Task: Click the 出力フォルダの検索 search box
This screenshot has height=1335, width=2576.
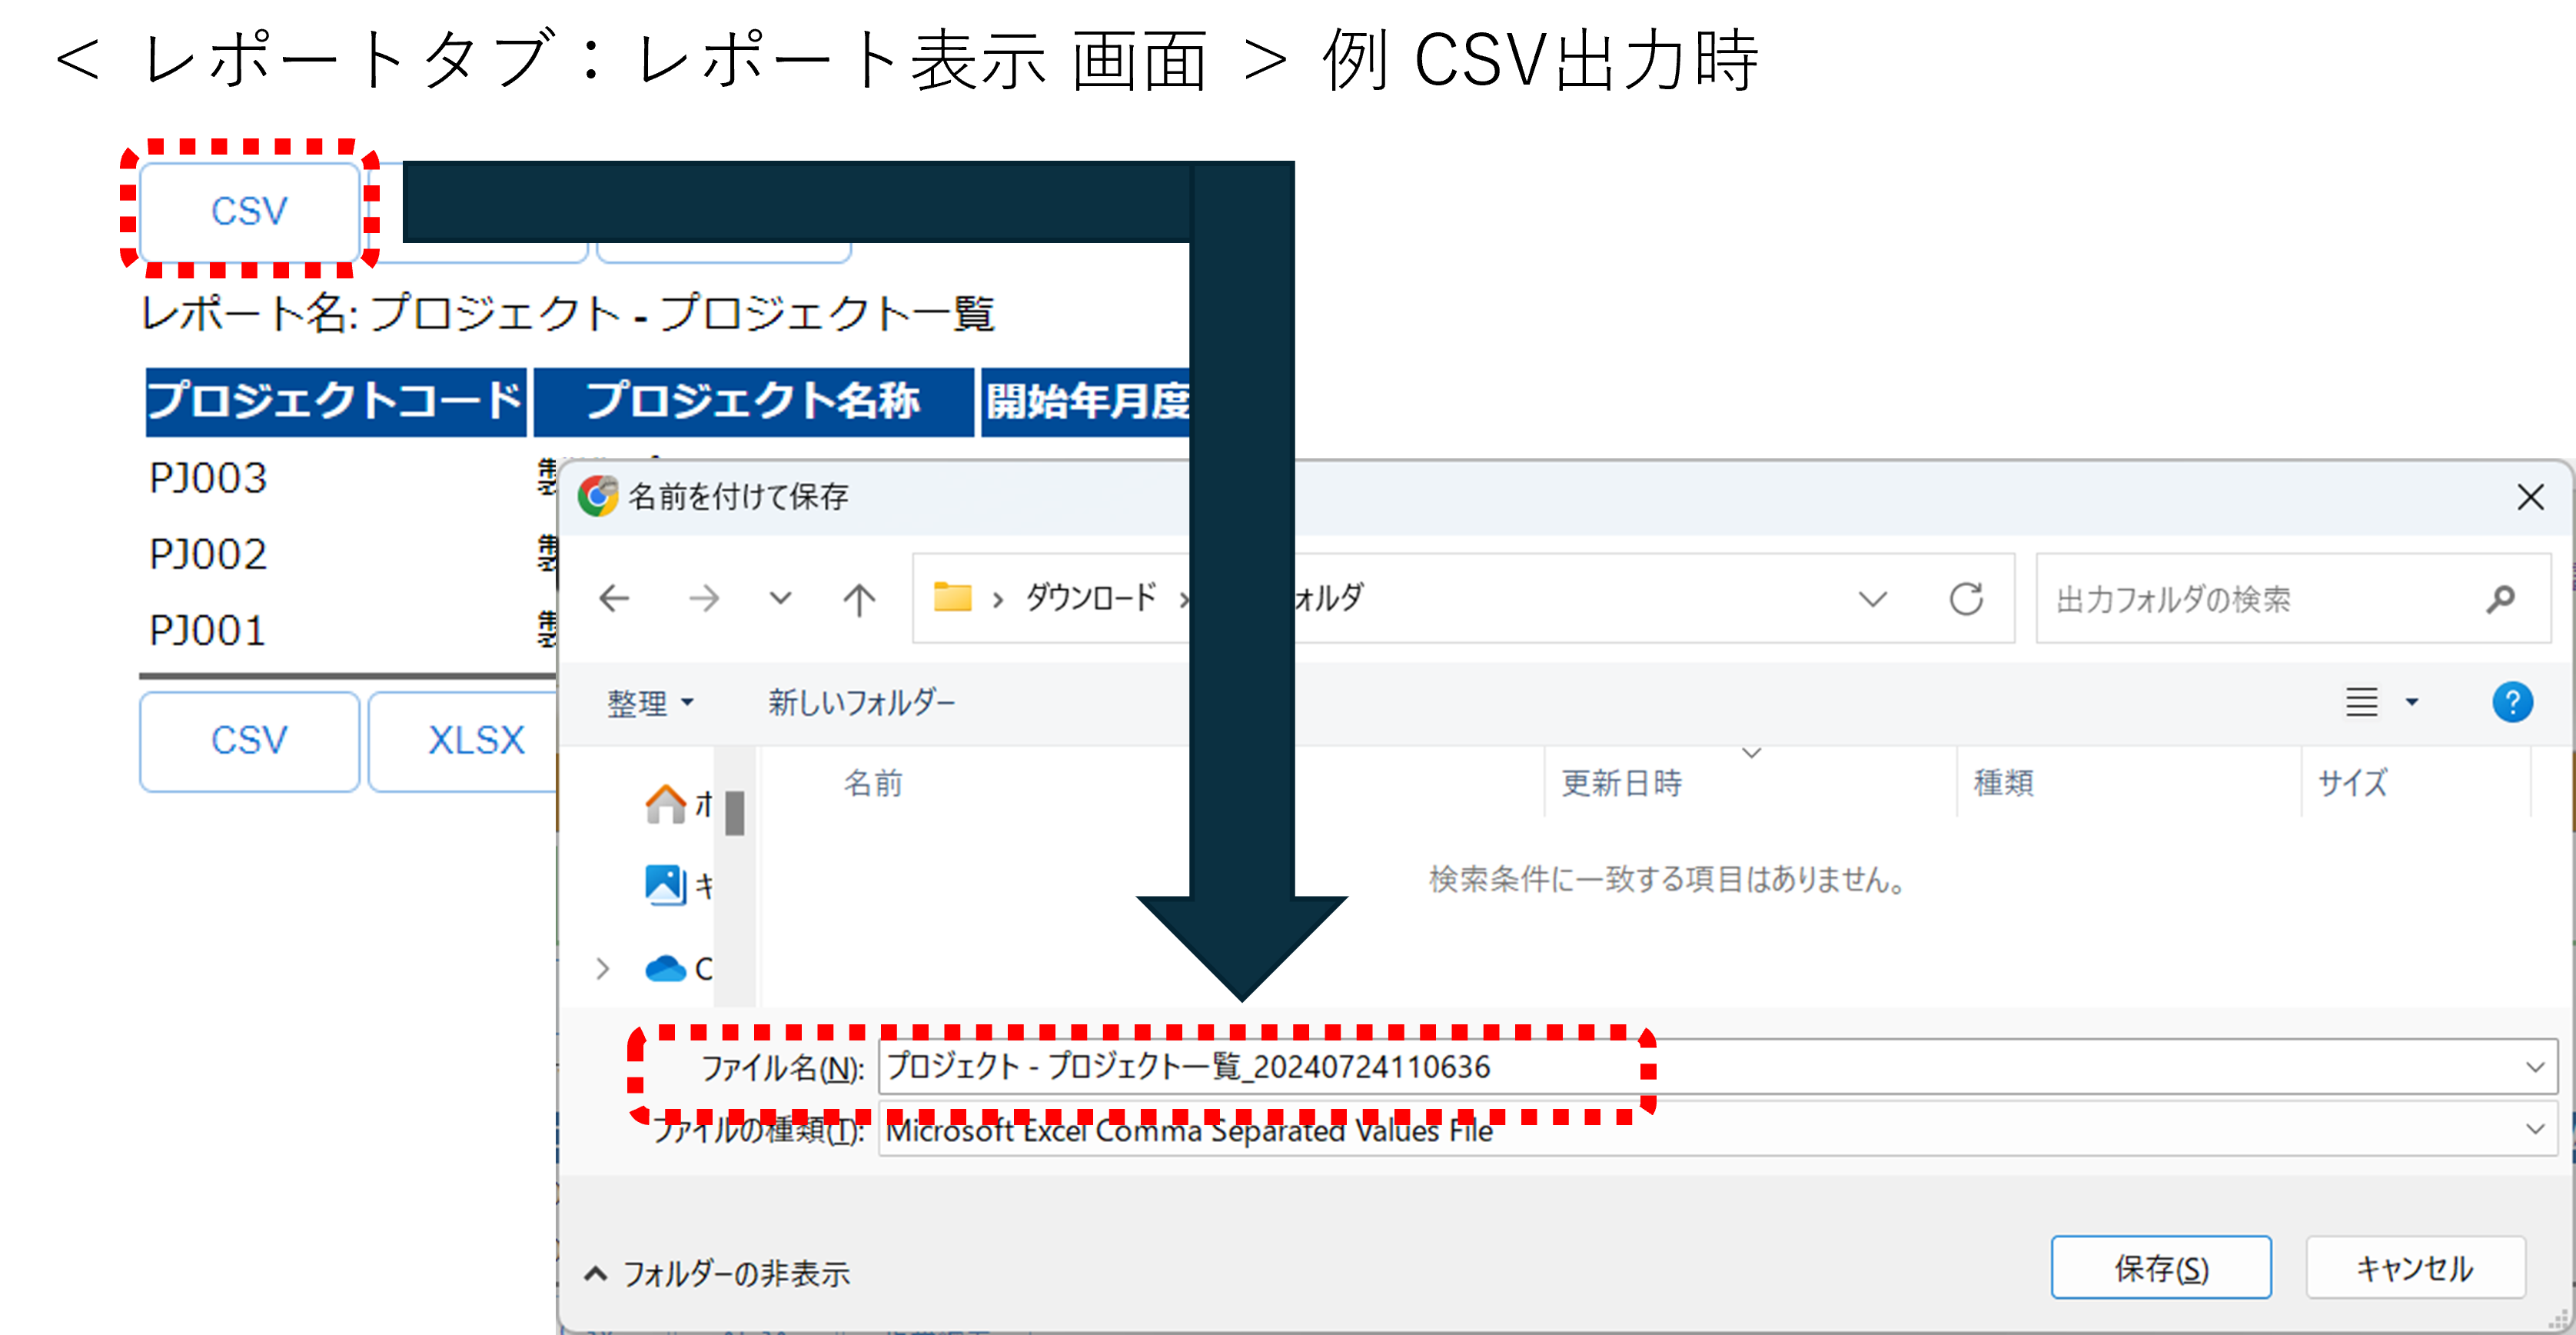Action: tap(2293, 599)
